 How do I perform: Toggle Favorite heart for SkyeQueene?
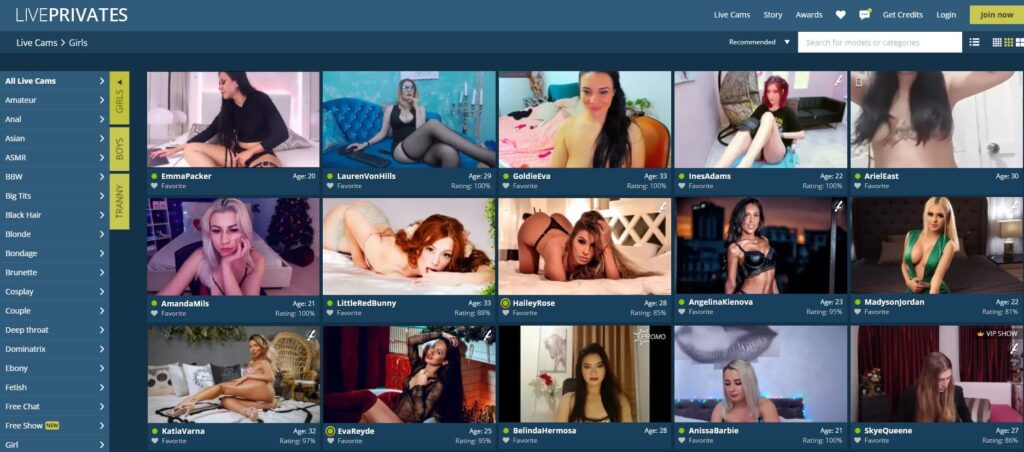tap(857, 440)
